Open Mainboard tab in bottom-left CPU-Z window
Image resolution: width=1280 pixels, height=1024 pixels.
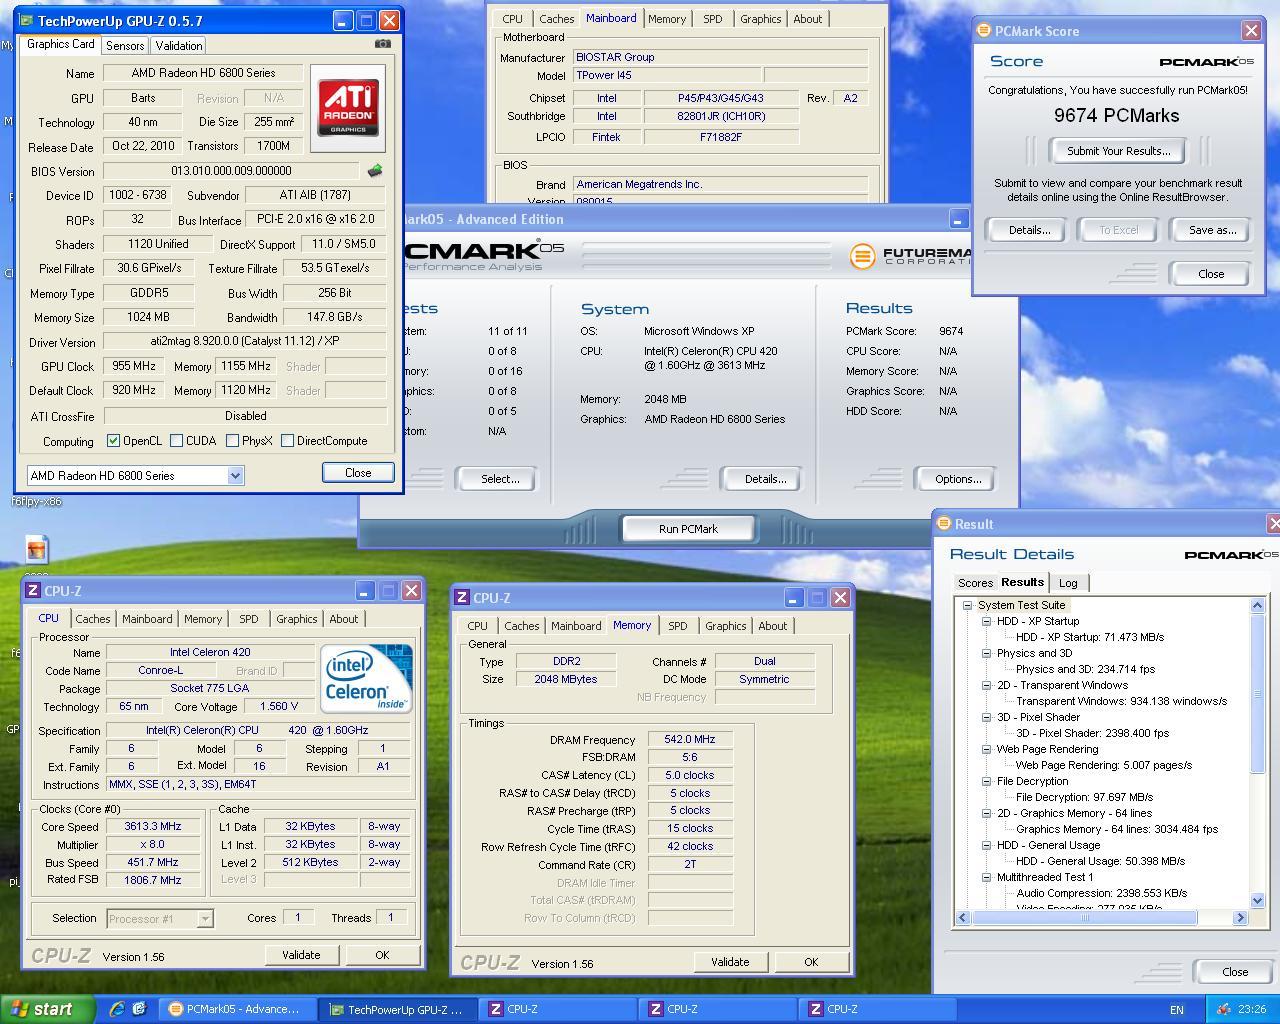coord(147,619)
